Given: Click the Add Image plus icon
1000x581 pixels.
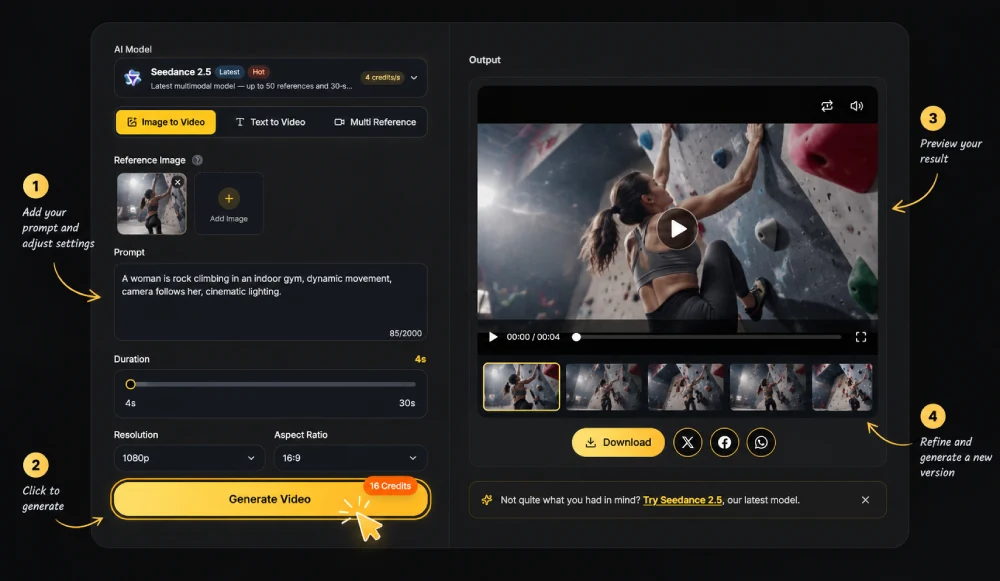Looking at the screenshot, I should [x=229, y=198].
